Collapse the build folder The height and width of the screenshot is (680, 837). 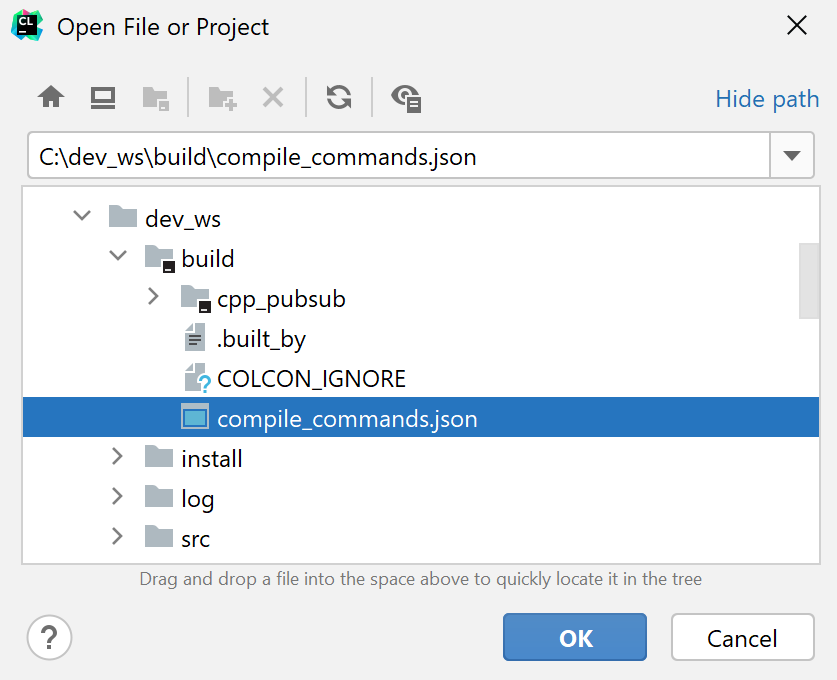[117, 258]
